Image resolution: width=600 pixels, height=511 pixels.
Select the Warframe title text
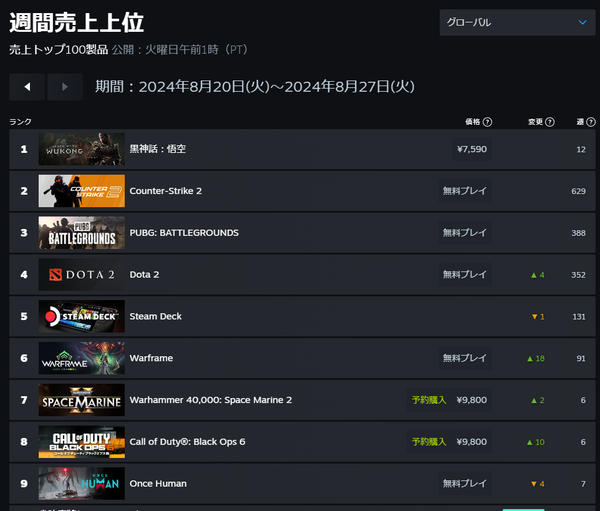click(x=151, y=358)
